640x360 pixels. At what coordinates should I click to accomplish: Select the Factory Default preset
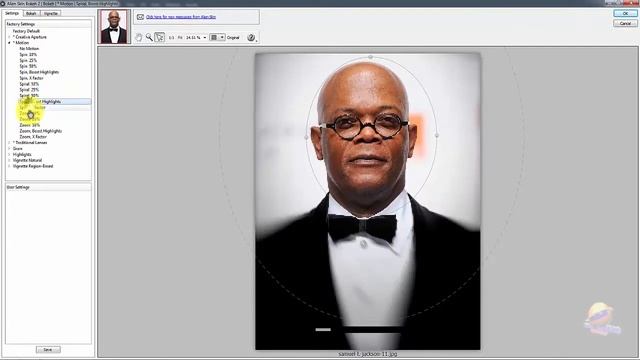[26, 31]
